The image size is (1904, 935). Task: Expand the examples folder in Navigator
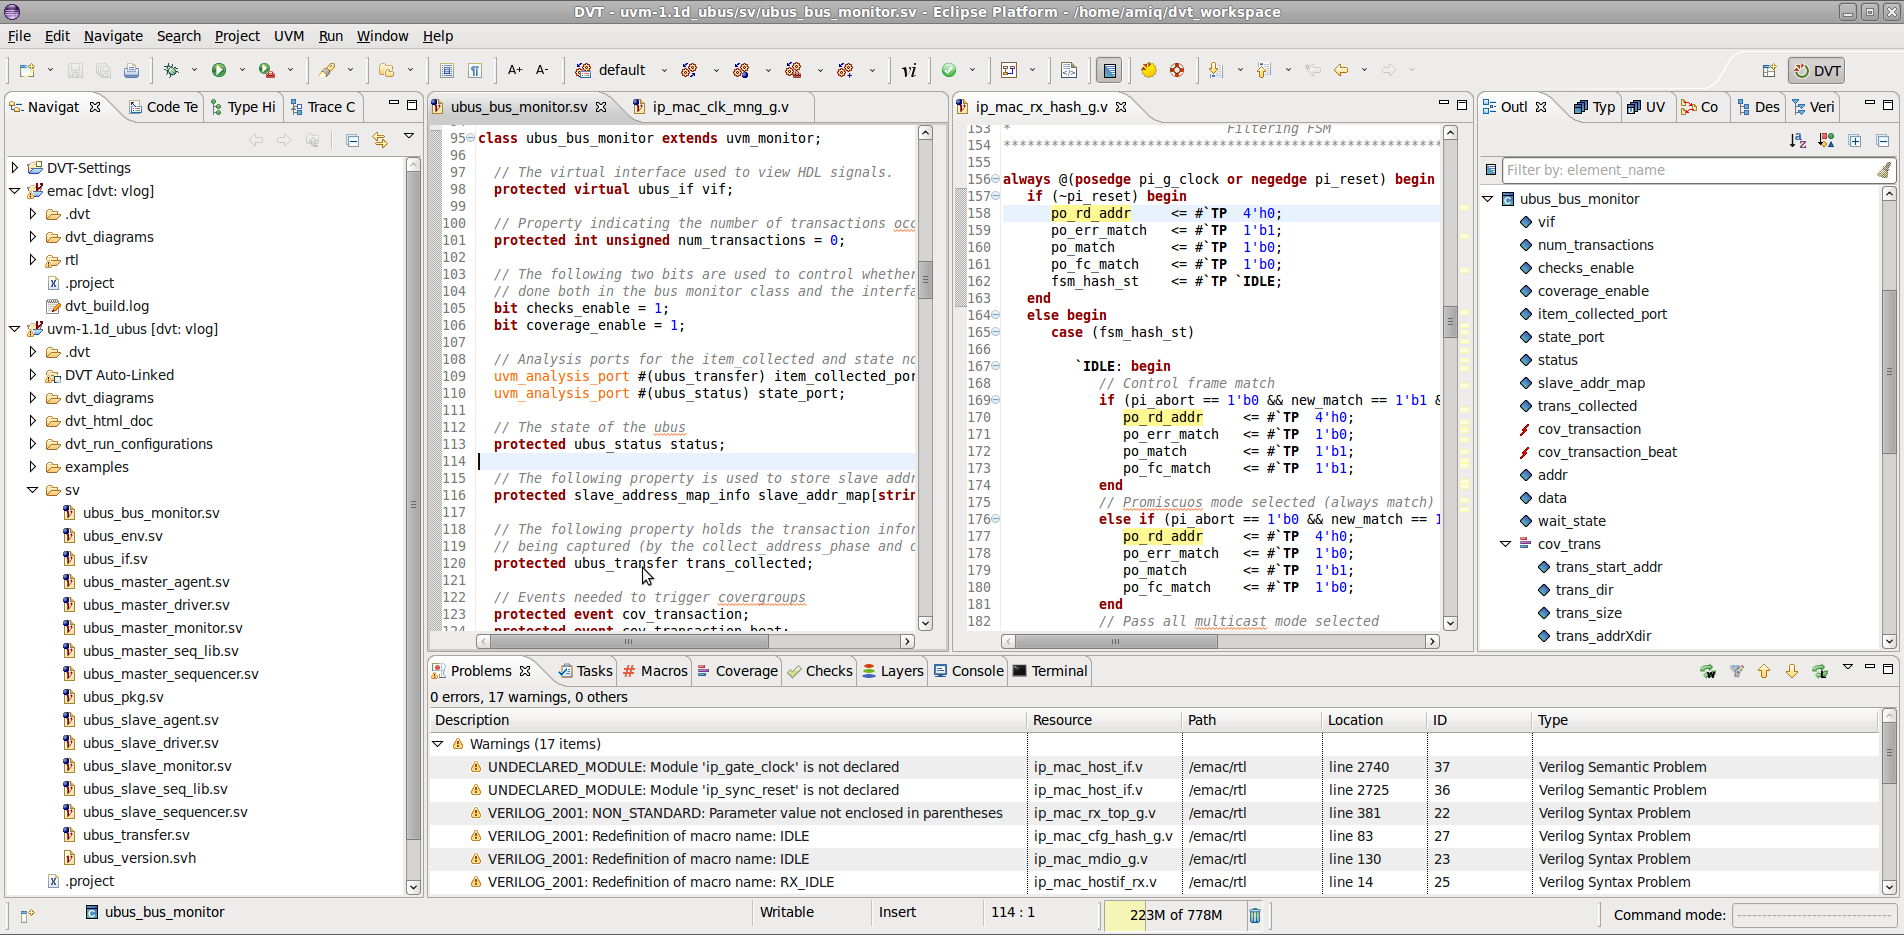(31, 467)
